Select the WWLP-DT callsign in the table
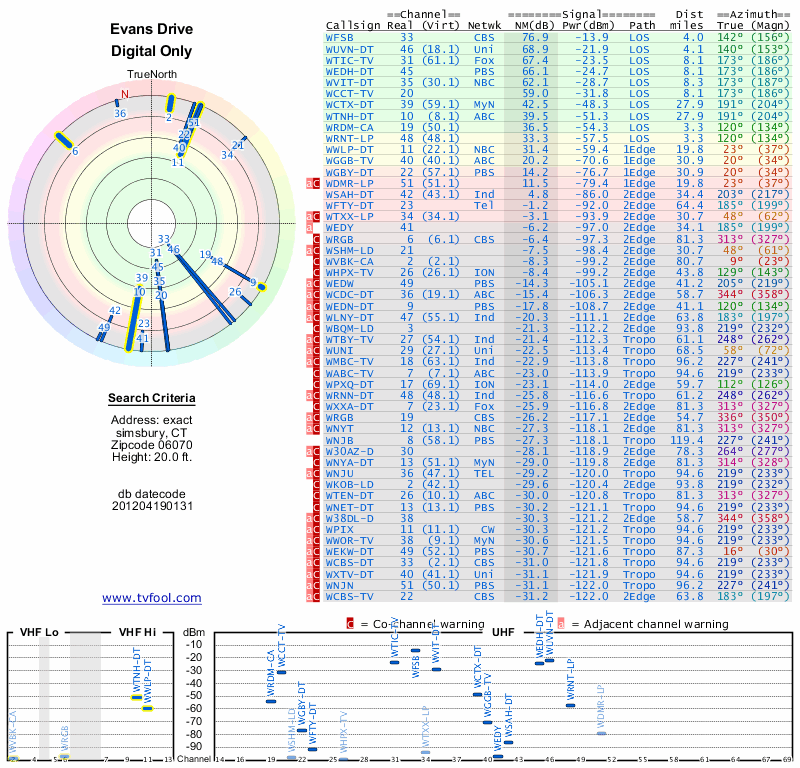This screenshot has height=768, width=800. (349, 150)
